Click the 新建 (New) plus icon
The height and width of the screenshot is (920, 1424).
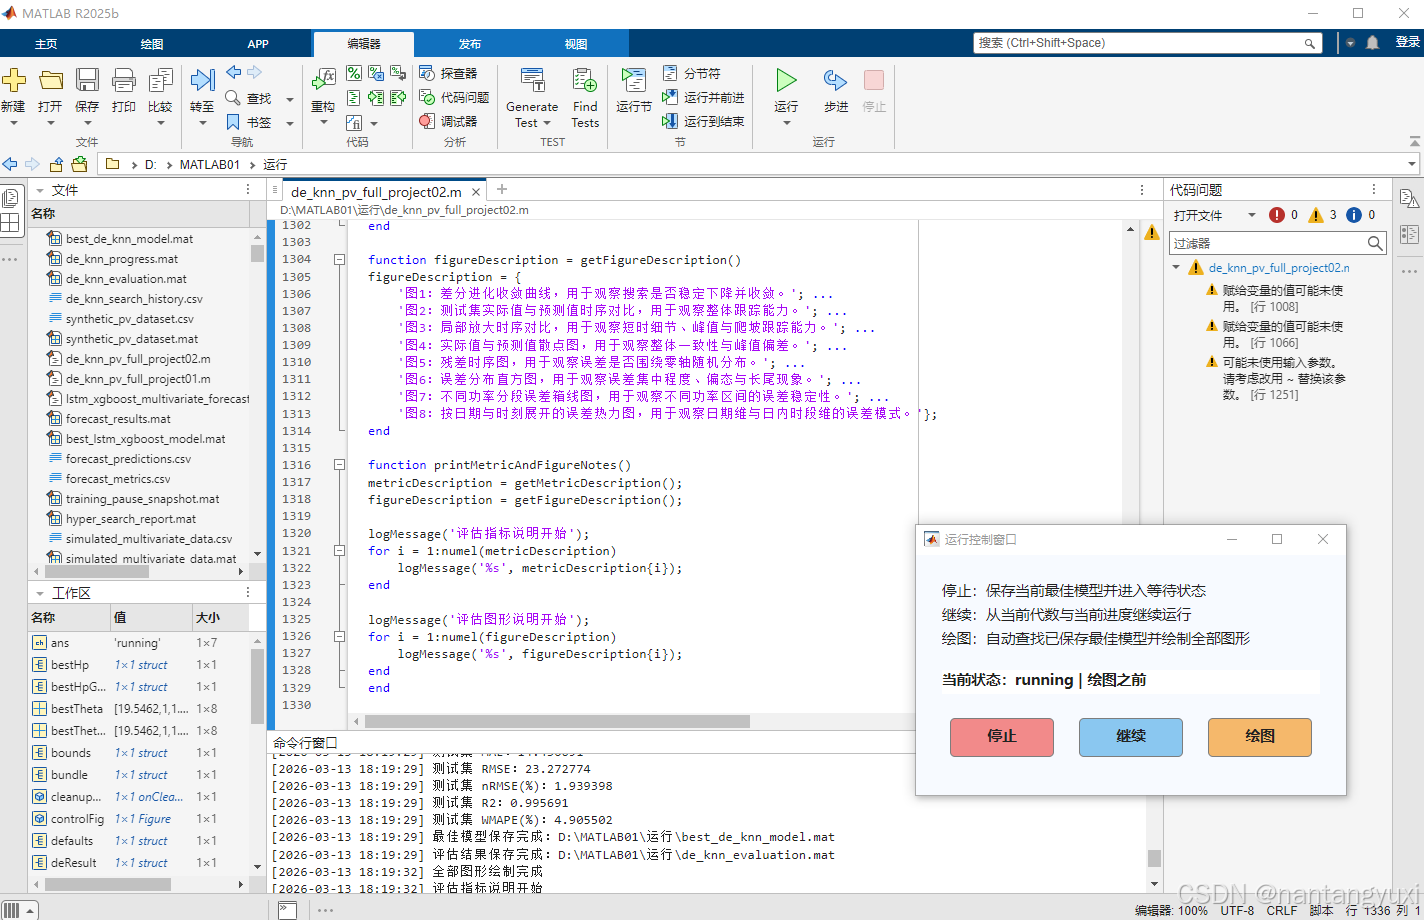[14, 80]
